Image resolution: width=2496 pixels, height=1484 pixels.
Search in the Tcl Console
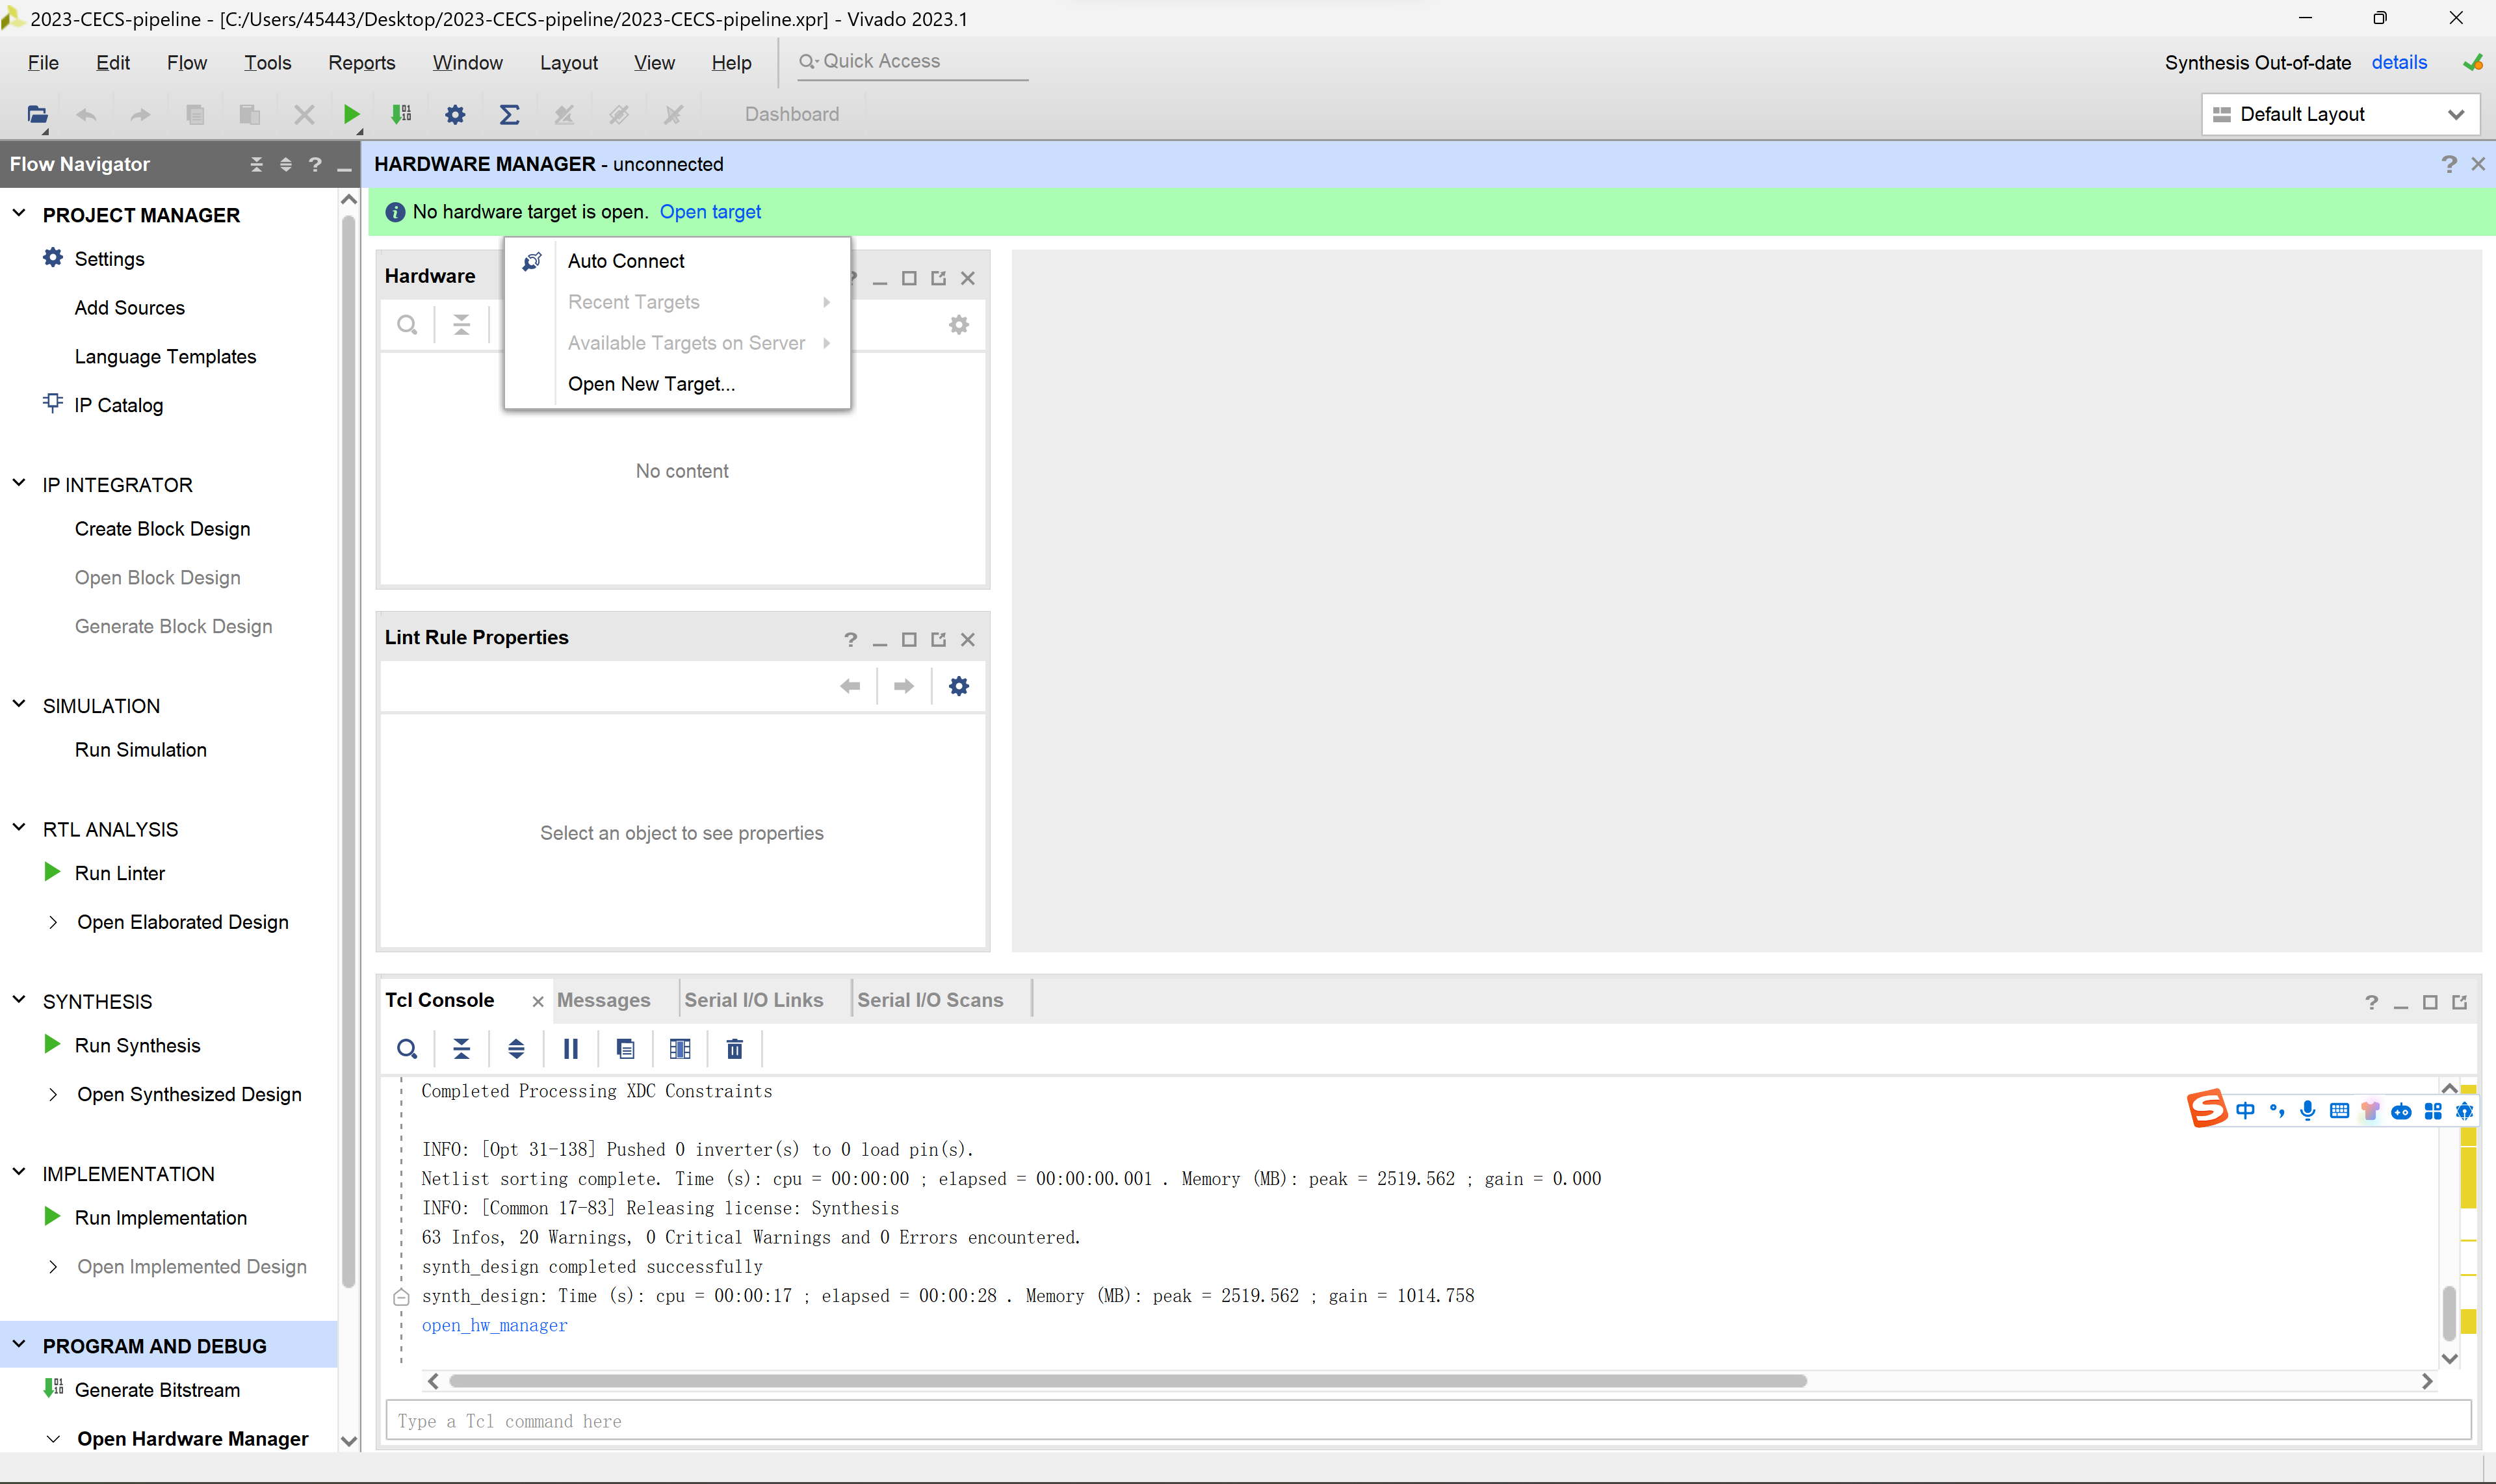407,1048
